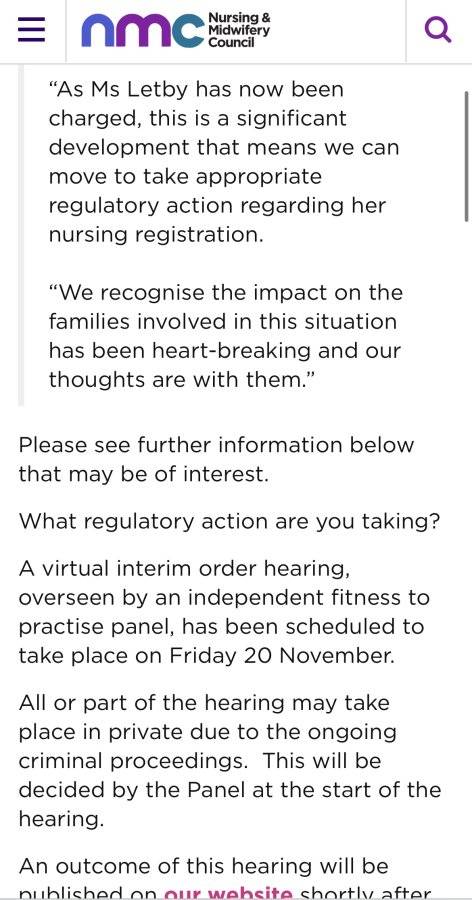The image size is (472, 900).
Task: Open site search with the magnifier icon
Action: [438, 30]
